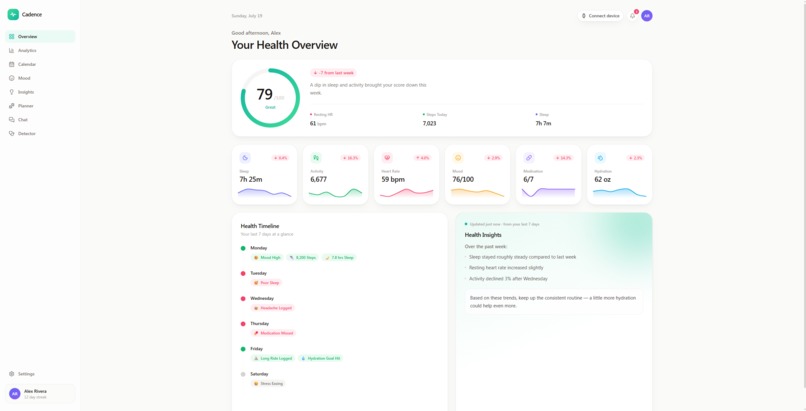This screenshot has width=806, height=411.
Task: Click the Planner icon in sidebar
Action: pyautogui.click(x=11, y=106)
